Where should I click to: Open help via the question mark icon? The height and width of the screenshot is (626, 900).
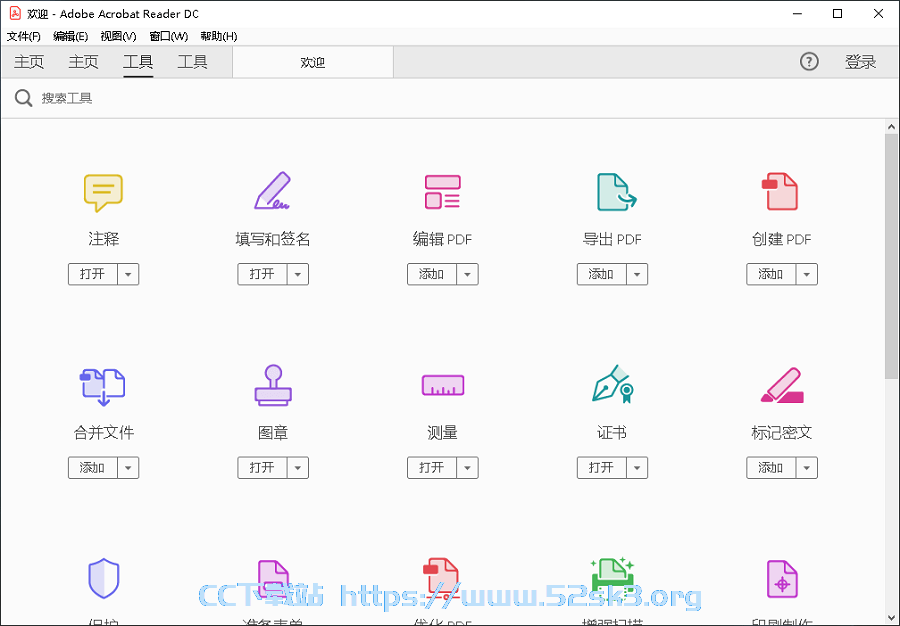[x=809, y=61]
